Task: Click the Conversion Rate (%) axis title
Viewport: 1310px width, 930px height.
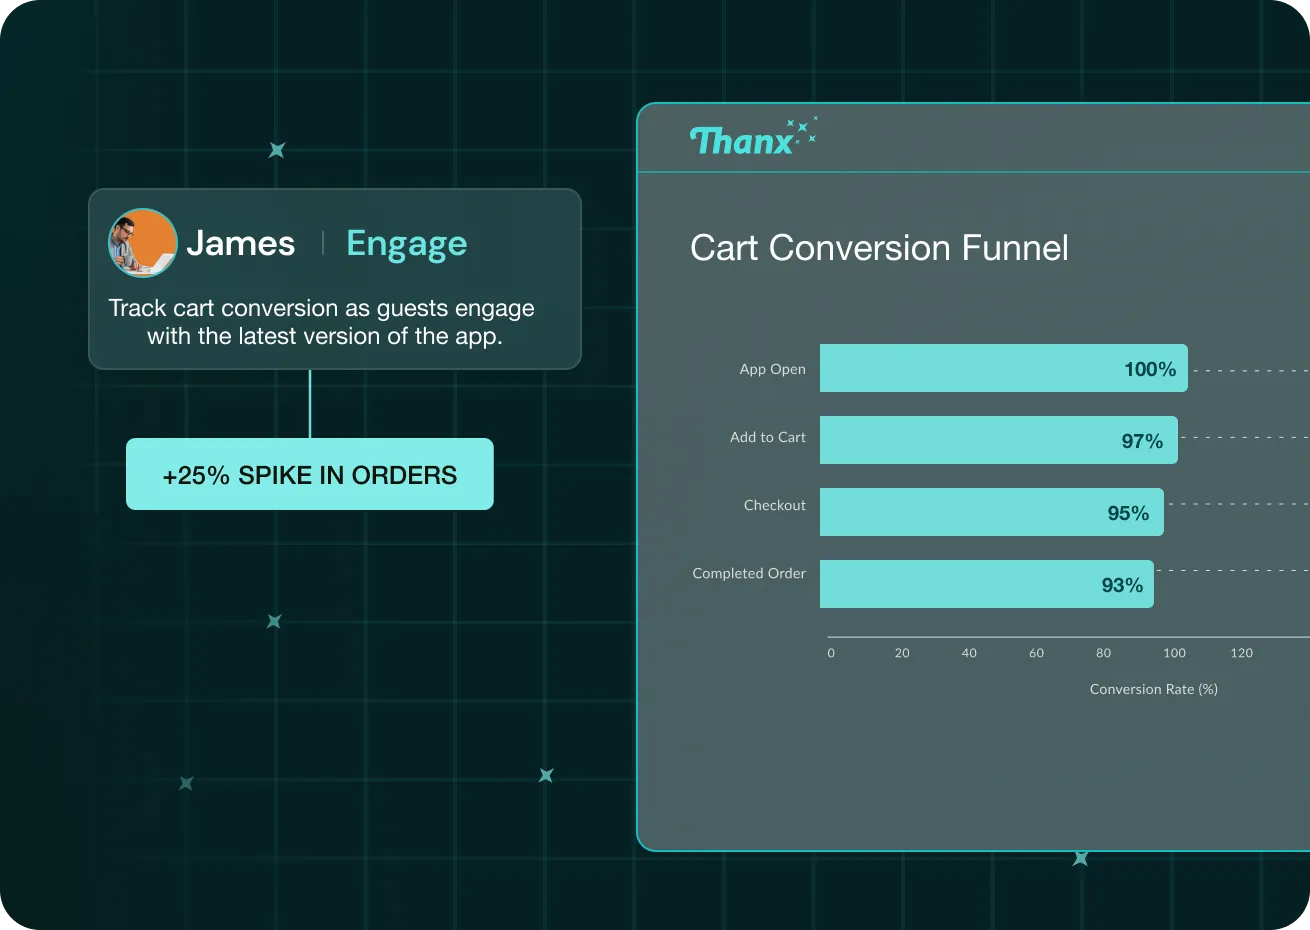Action: click(x=1154, y=689)
